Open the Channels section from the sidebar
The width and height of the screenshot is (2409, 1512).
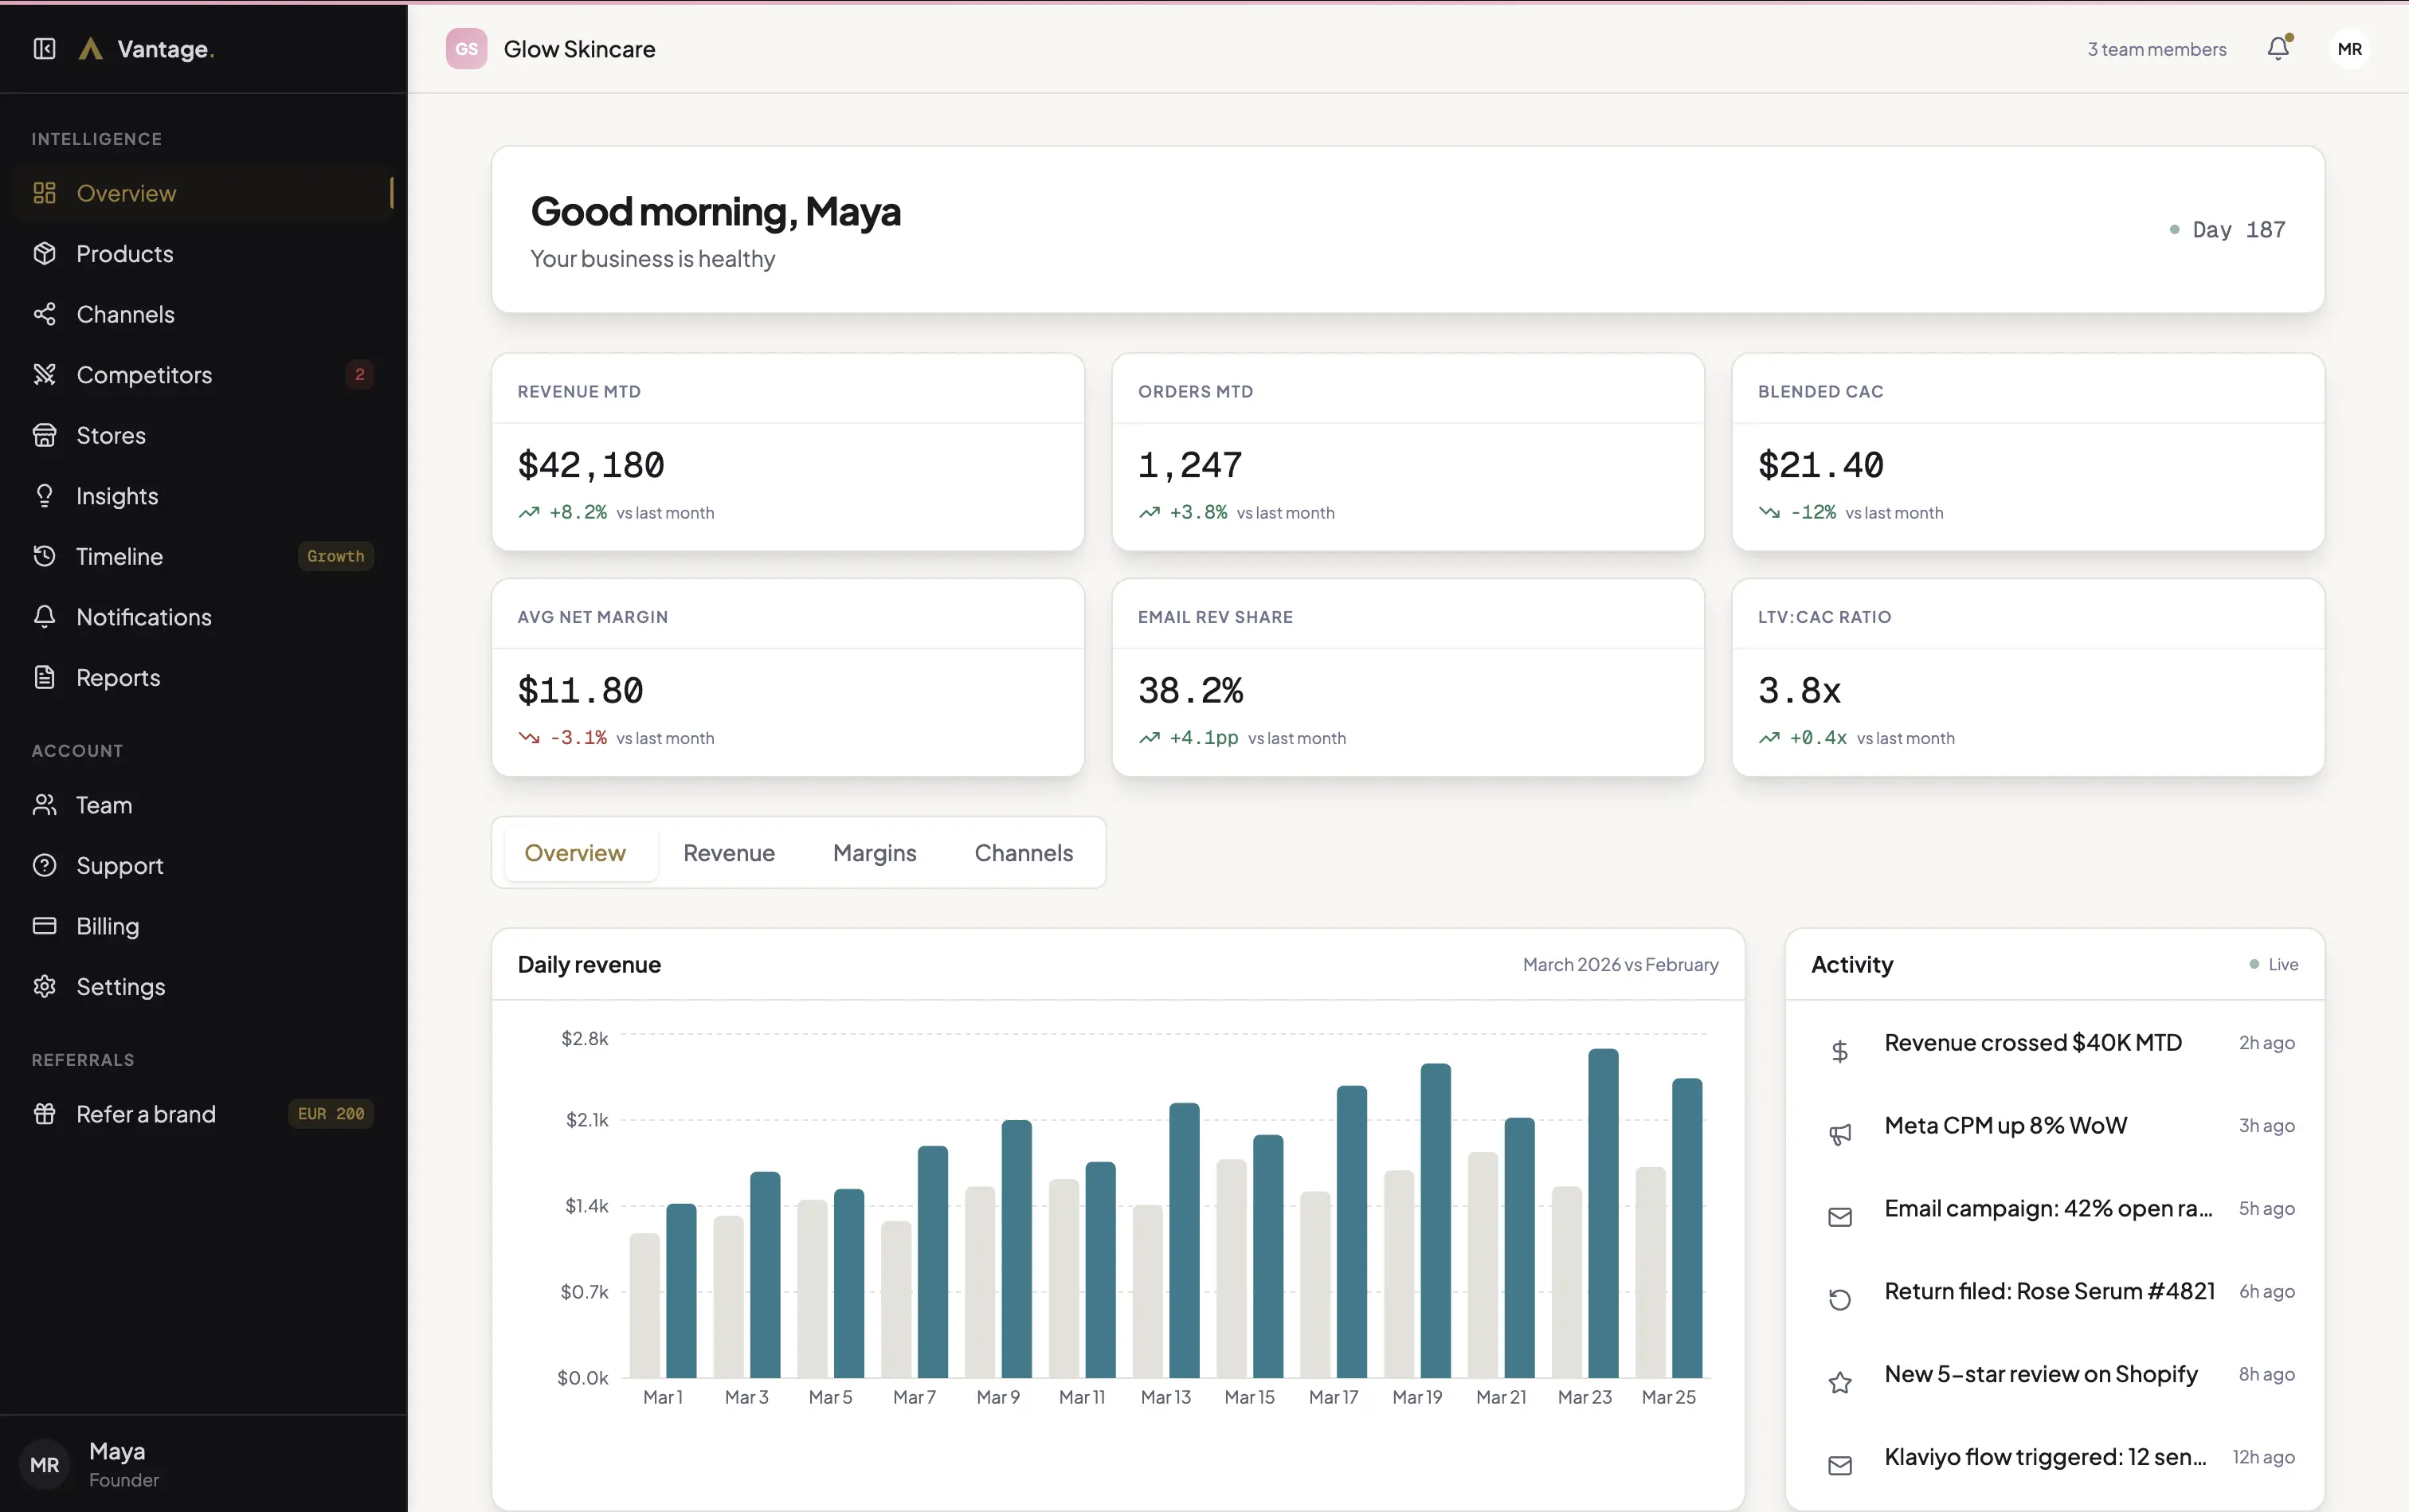pyautogui.click(x=126, y=314)
